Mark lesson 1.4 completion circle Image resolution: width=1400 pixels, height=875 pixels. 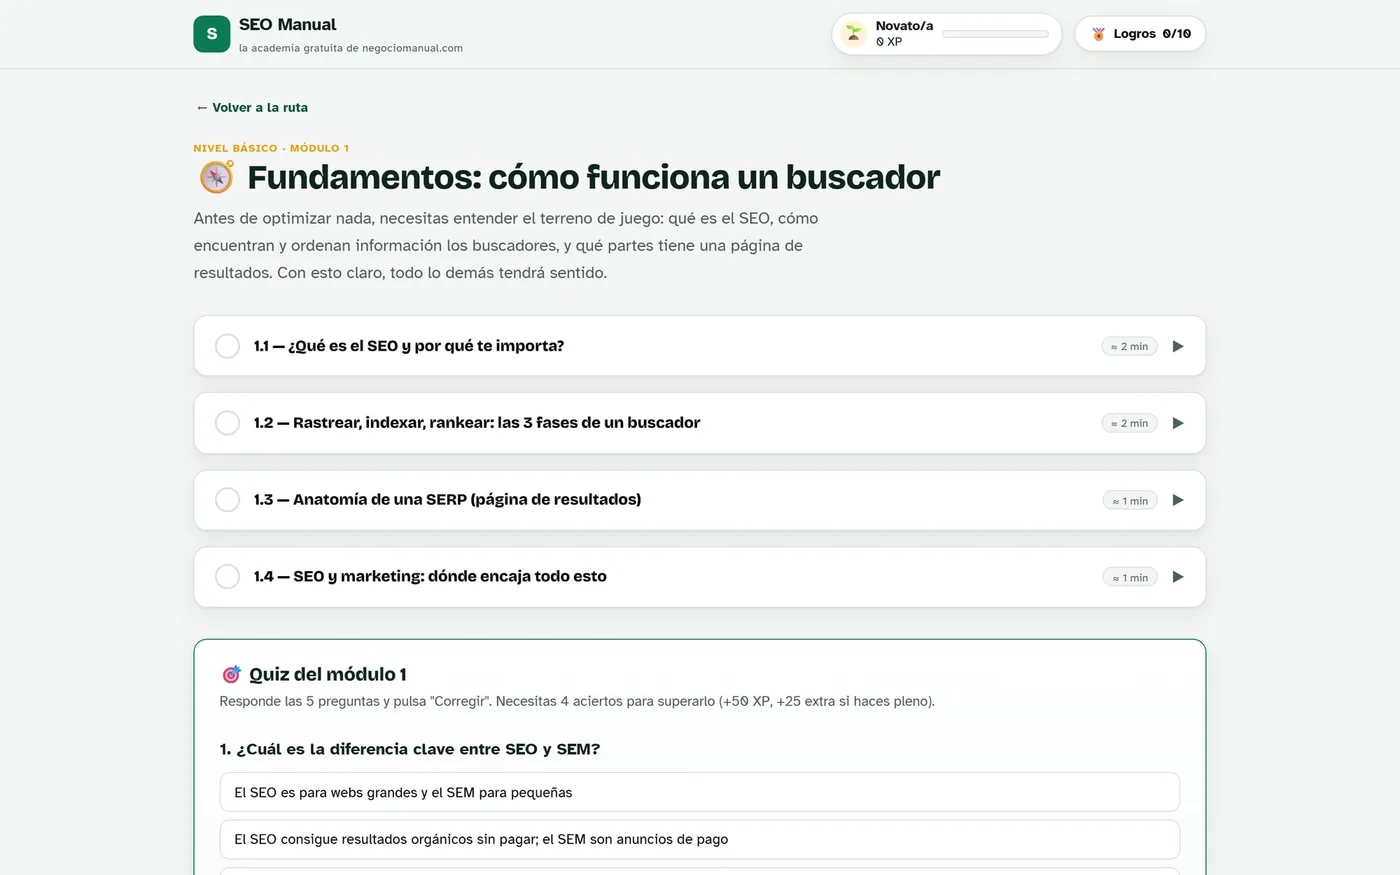[228, 577]
